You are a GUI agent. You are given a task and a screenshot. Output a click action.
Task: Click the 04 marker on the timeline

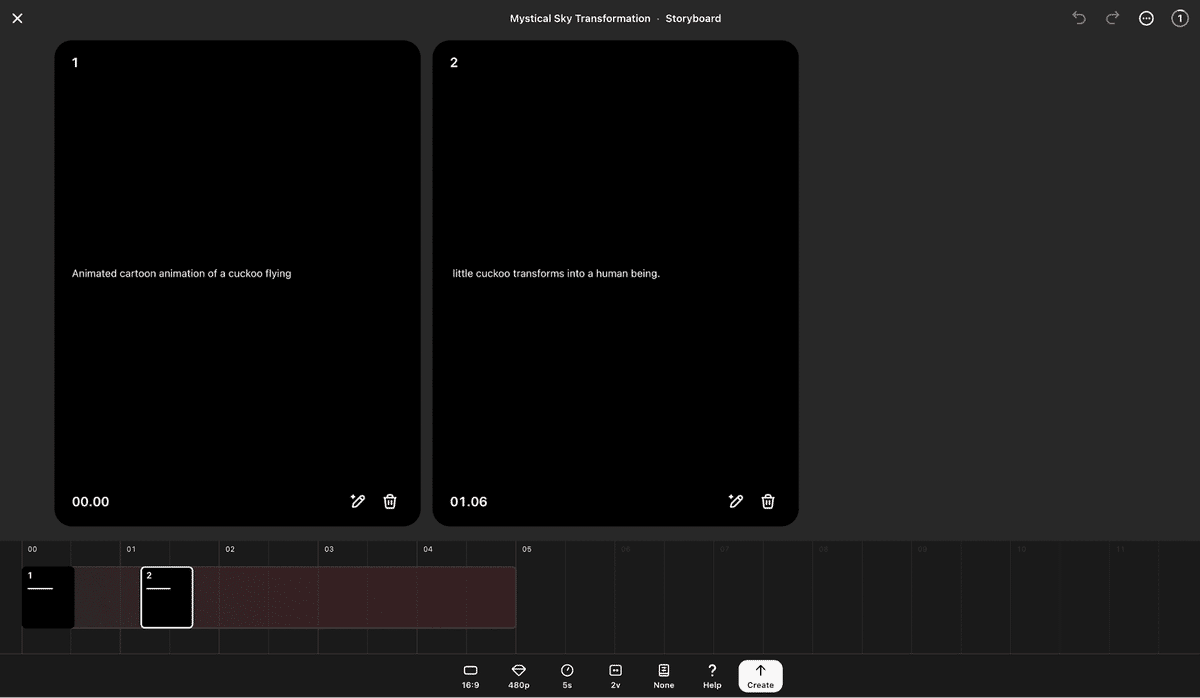coord(428,549)
